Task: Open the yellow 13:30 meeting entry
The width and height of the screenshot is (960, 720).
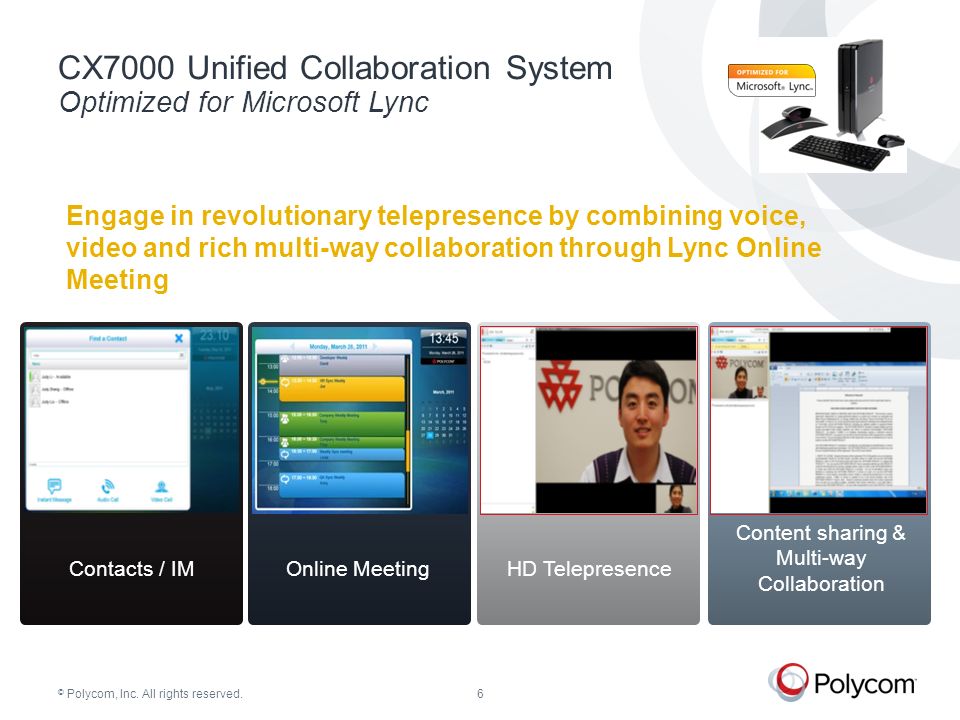Action: [342, 389]
